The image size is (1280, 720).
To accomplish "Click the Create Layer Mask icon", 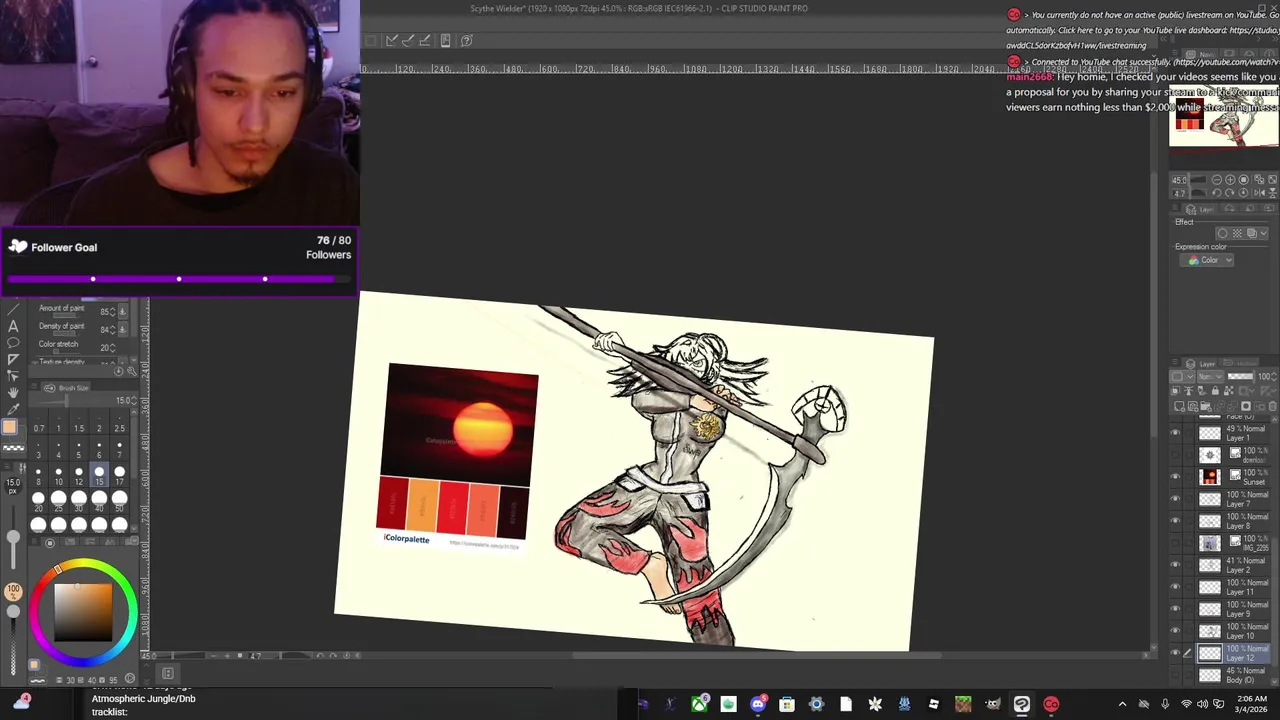I will pyautogui.click(x=1246, y=407).
